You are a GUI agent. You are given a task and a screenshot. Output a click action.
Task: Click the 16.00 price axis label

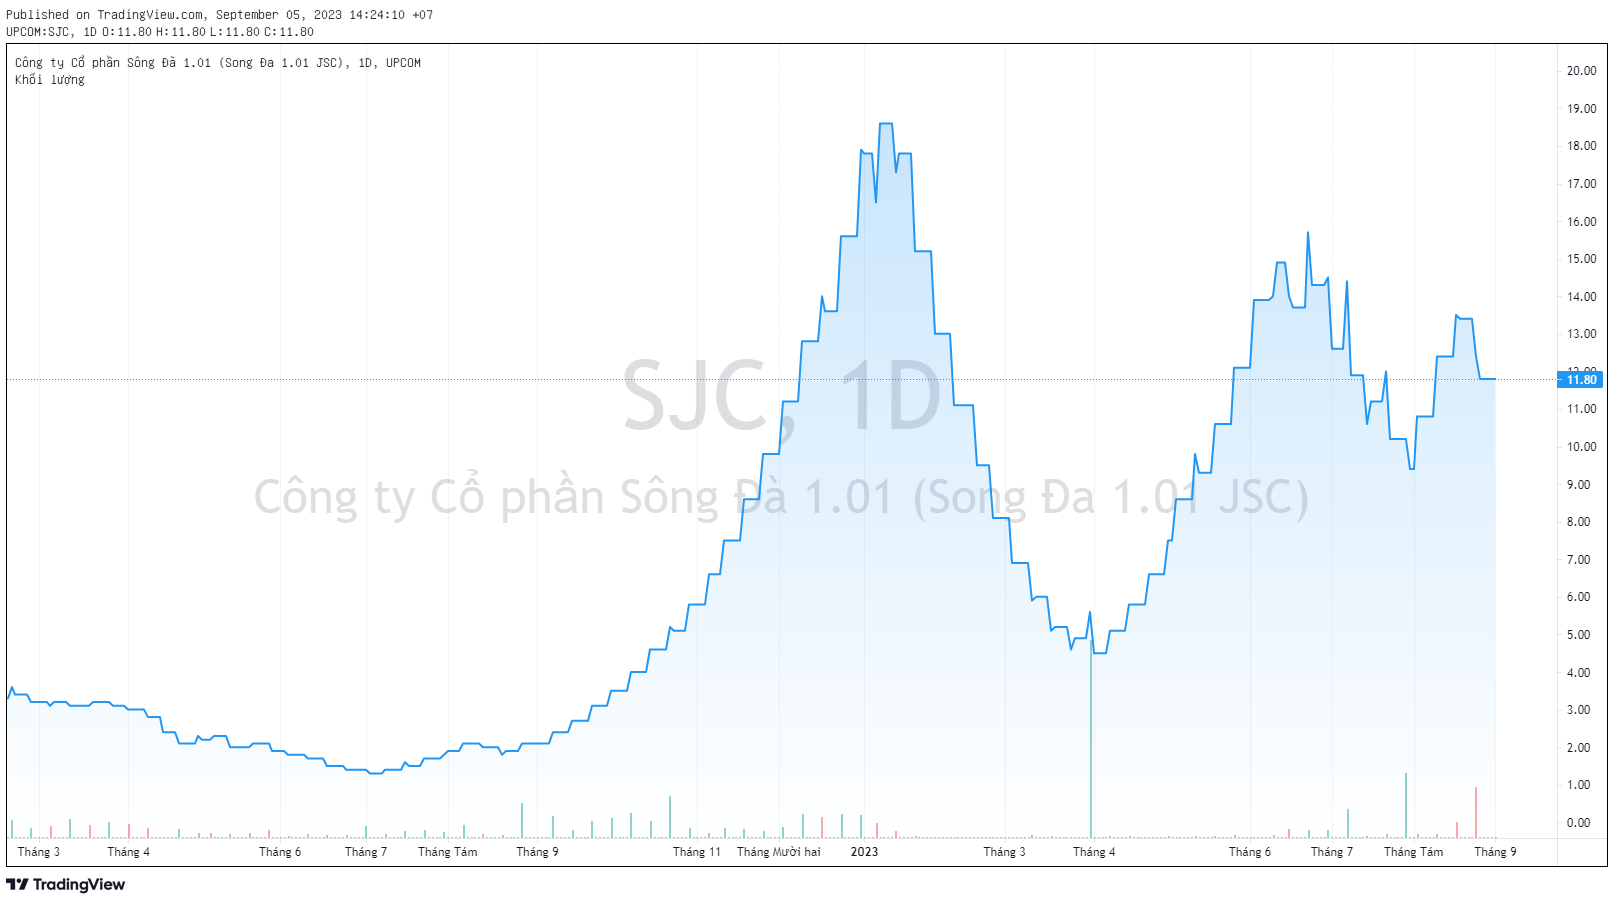click(1581, 222)
